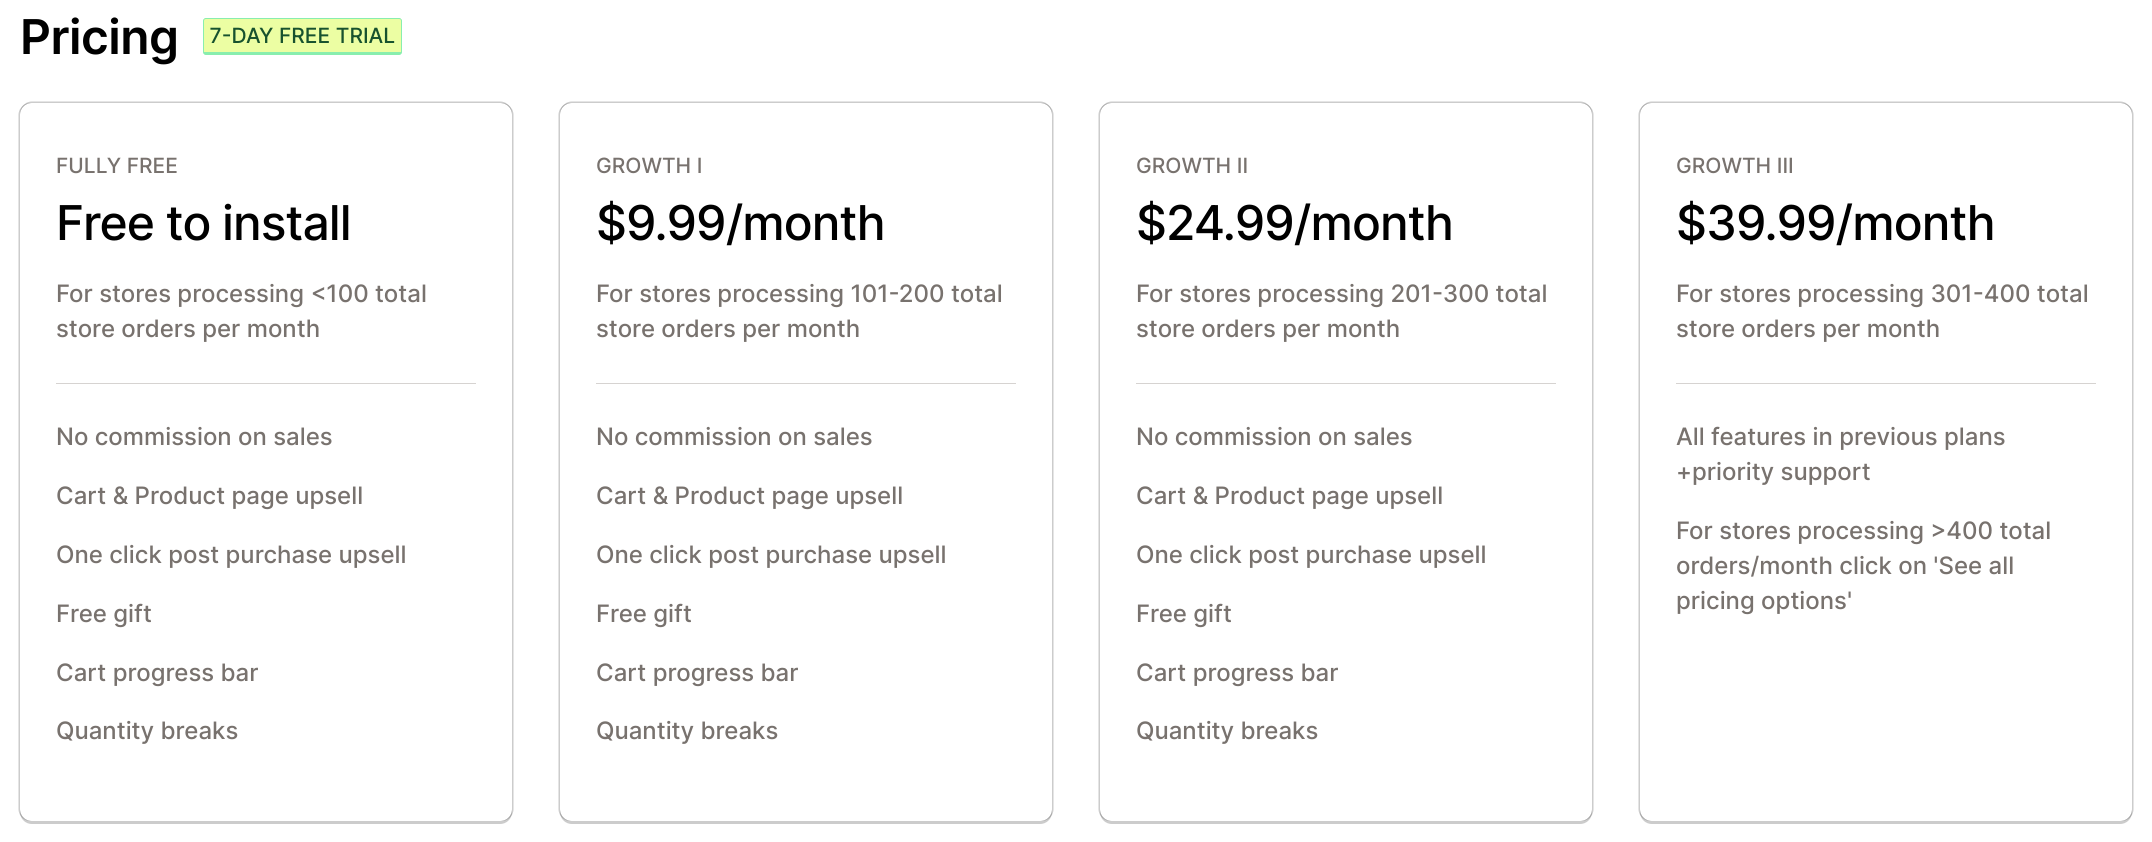Click 'Cart & Product page upsell' in Growth II
2152x842 pixels.
coord(1289,496)
